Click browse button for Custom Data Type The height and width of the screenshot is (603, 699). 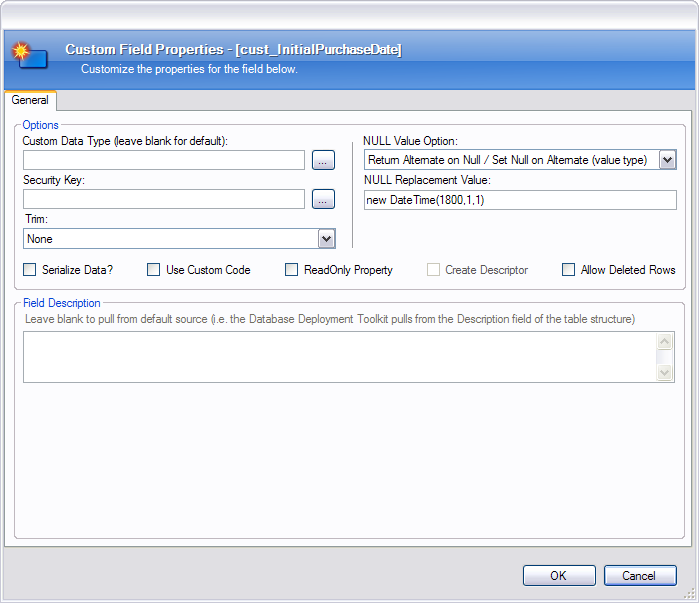[x=323, y=160]
